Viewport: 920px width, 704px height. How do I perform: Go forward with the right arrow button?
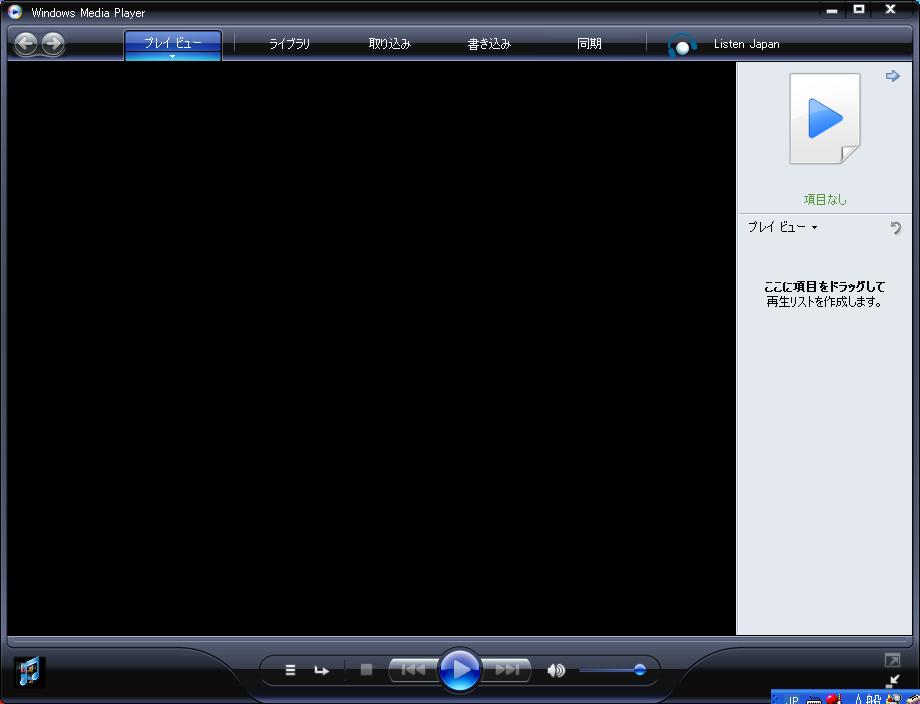click(x=53, y=43)
